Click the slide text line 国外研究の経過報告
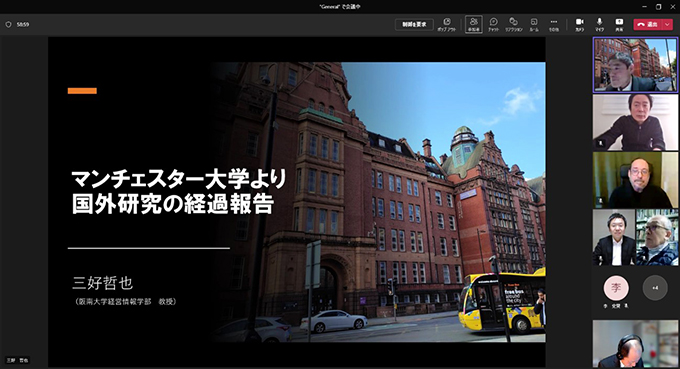Image resolution: width=680 pixels, height=369 pixels. click(x=173, y=204)
